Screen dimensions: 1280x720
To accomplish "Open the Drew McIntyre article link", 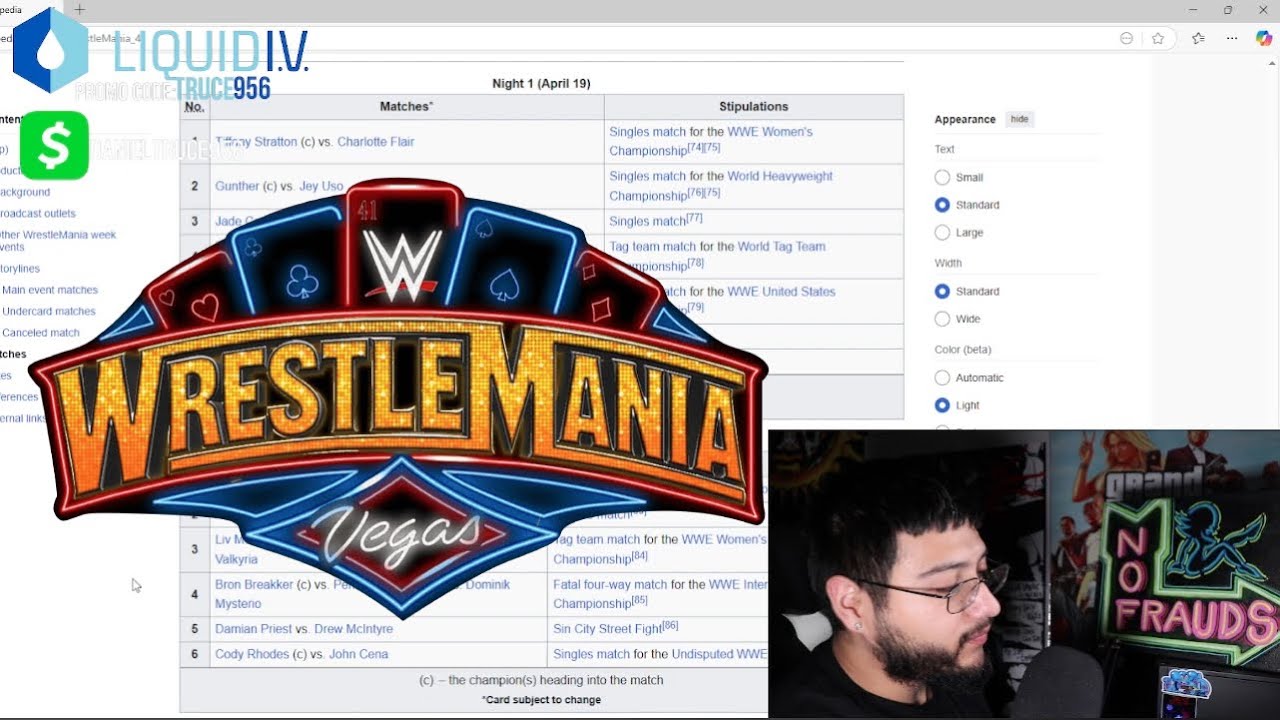I will (x=351, y=629).
